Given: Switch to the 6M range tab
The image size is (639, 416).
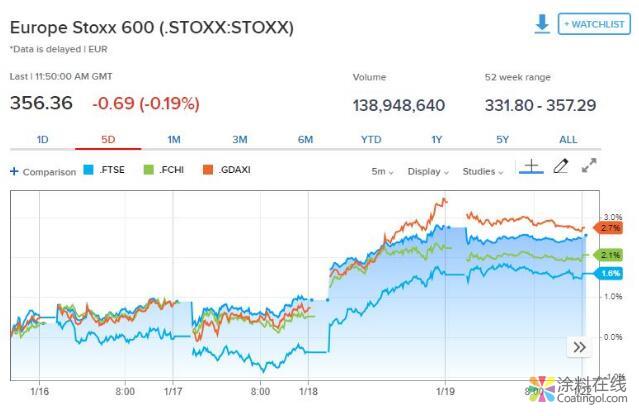Looking at the screenshot, I should click(x=305, y=140).
